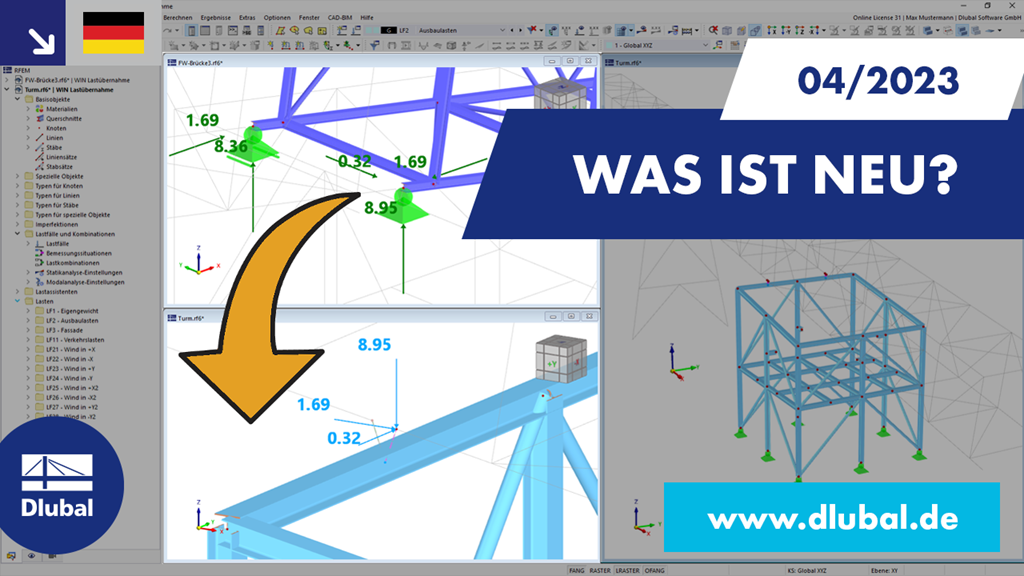This screenshot has height=576, width=1024.
Task: Open the Ergebnisse menu
Action: tap(216, 18)
